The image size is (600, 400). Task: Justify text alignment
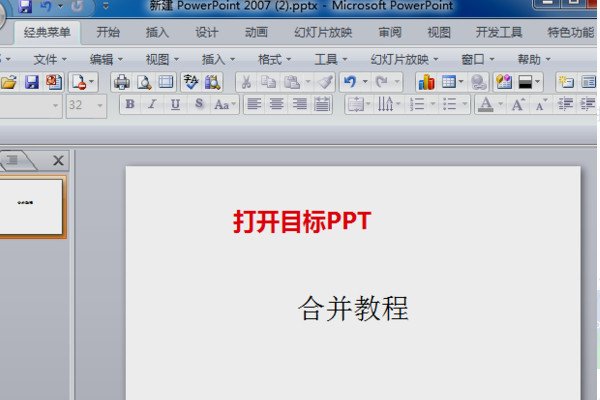(322, 104)
